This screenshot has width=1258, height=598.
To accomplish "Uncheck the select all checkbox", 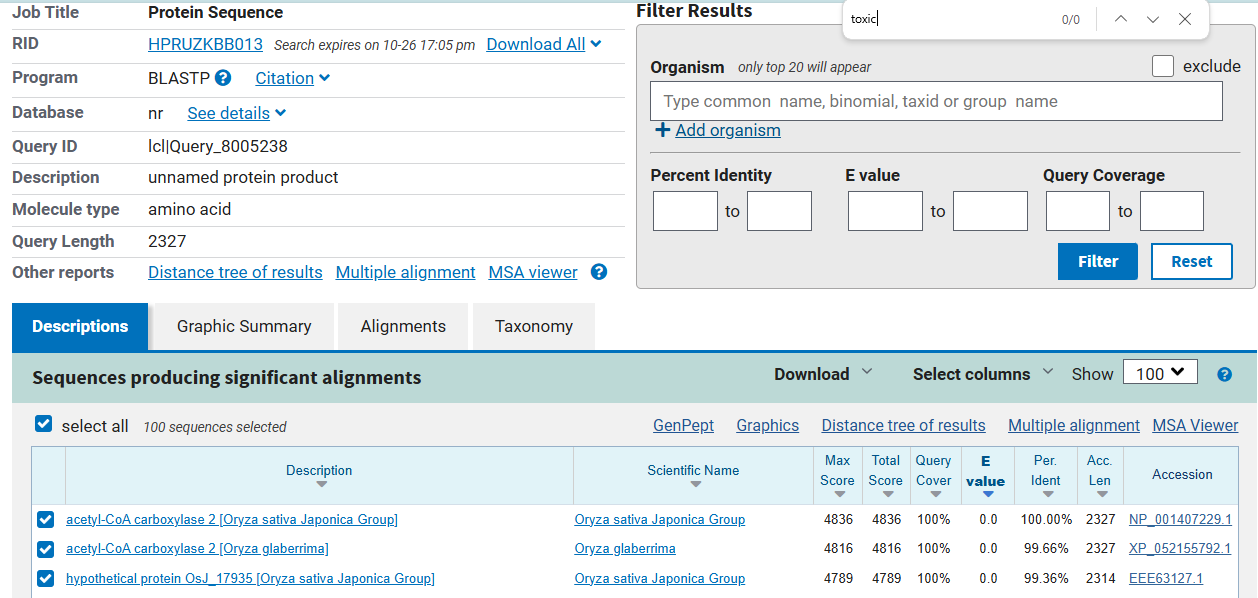I will click(43, 424).
